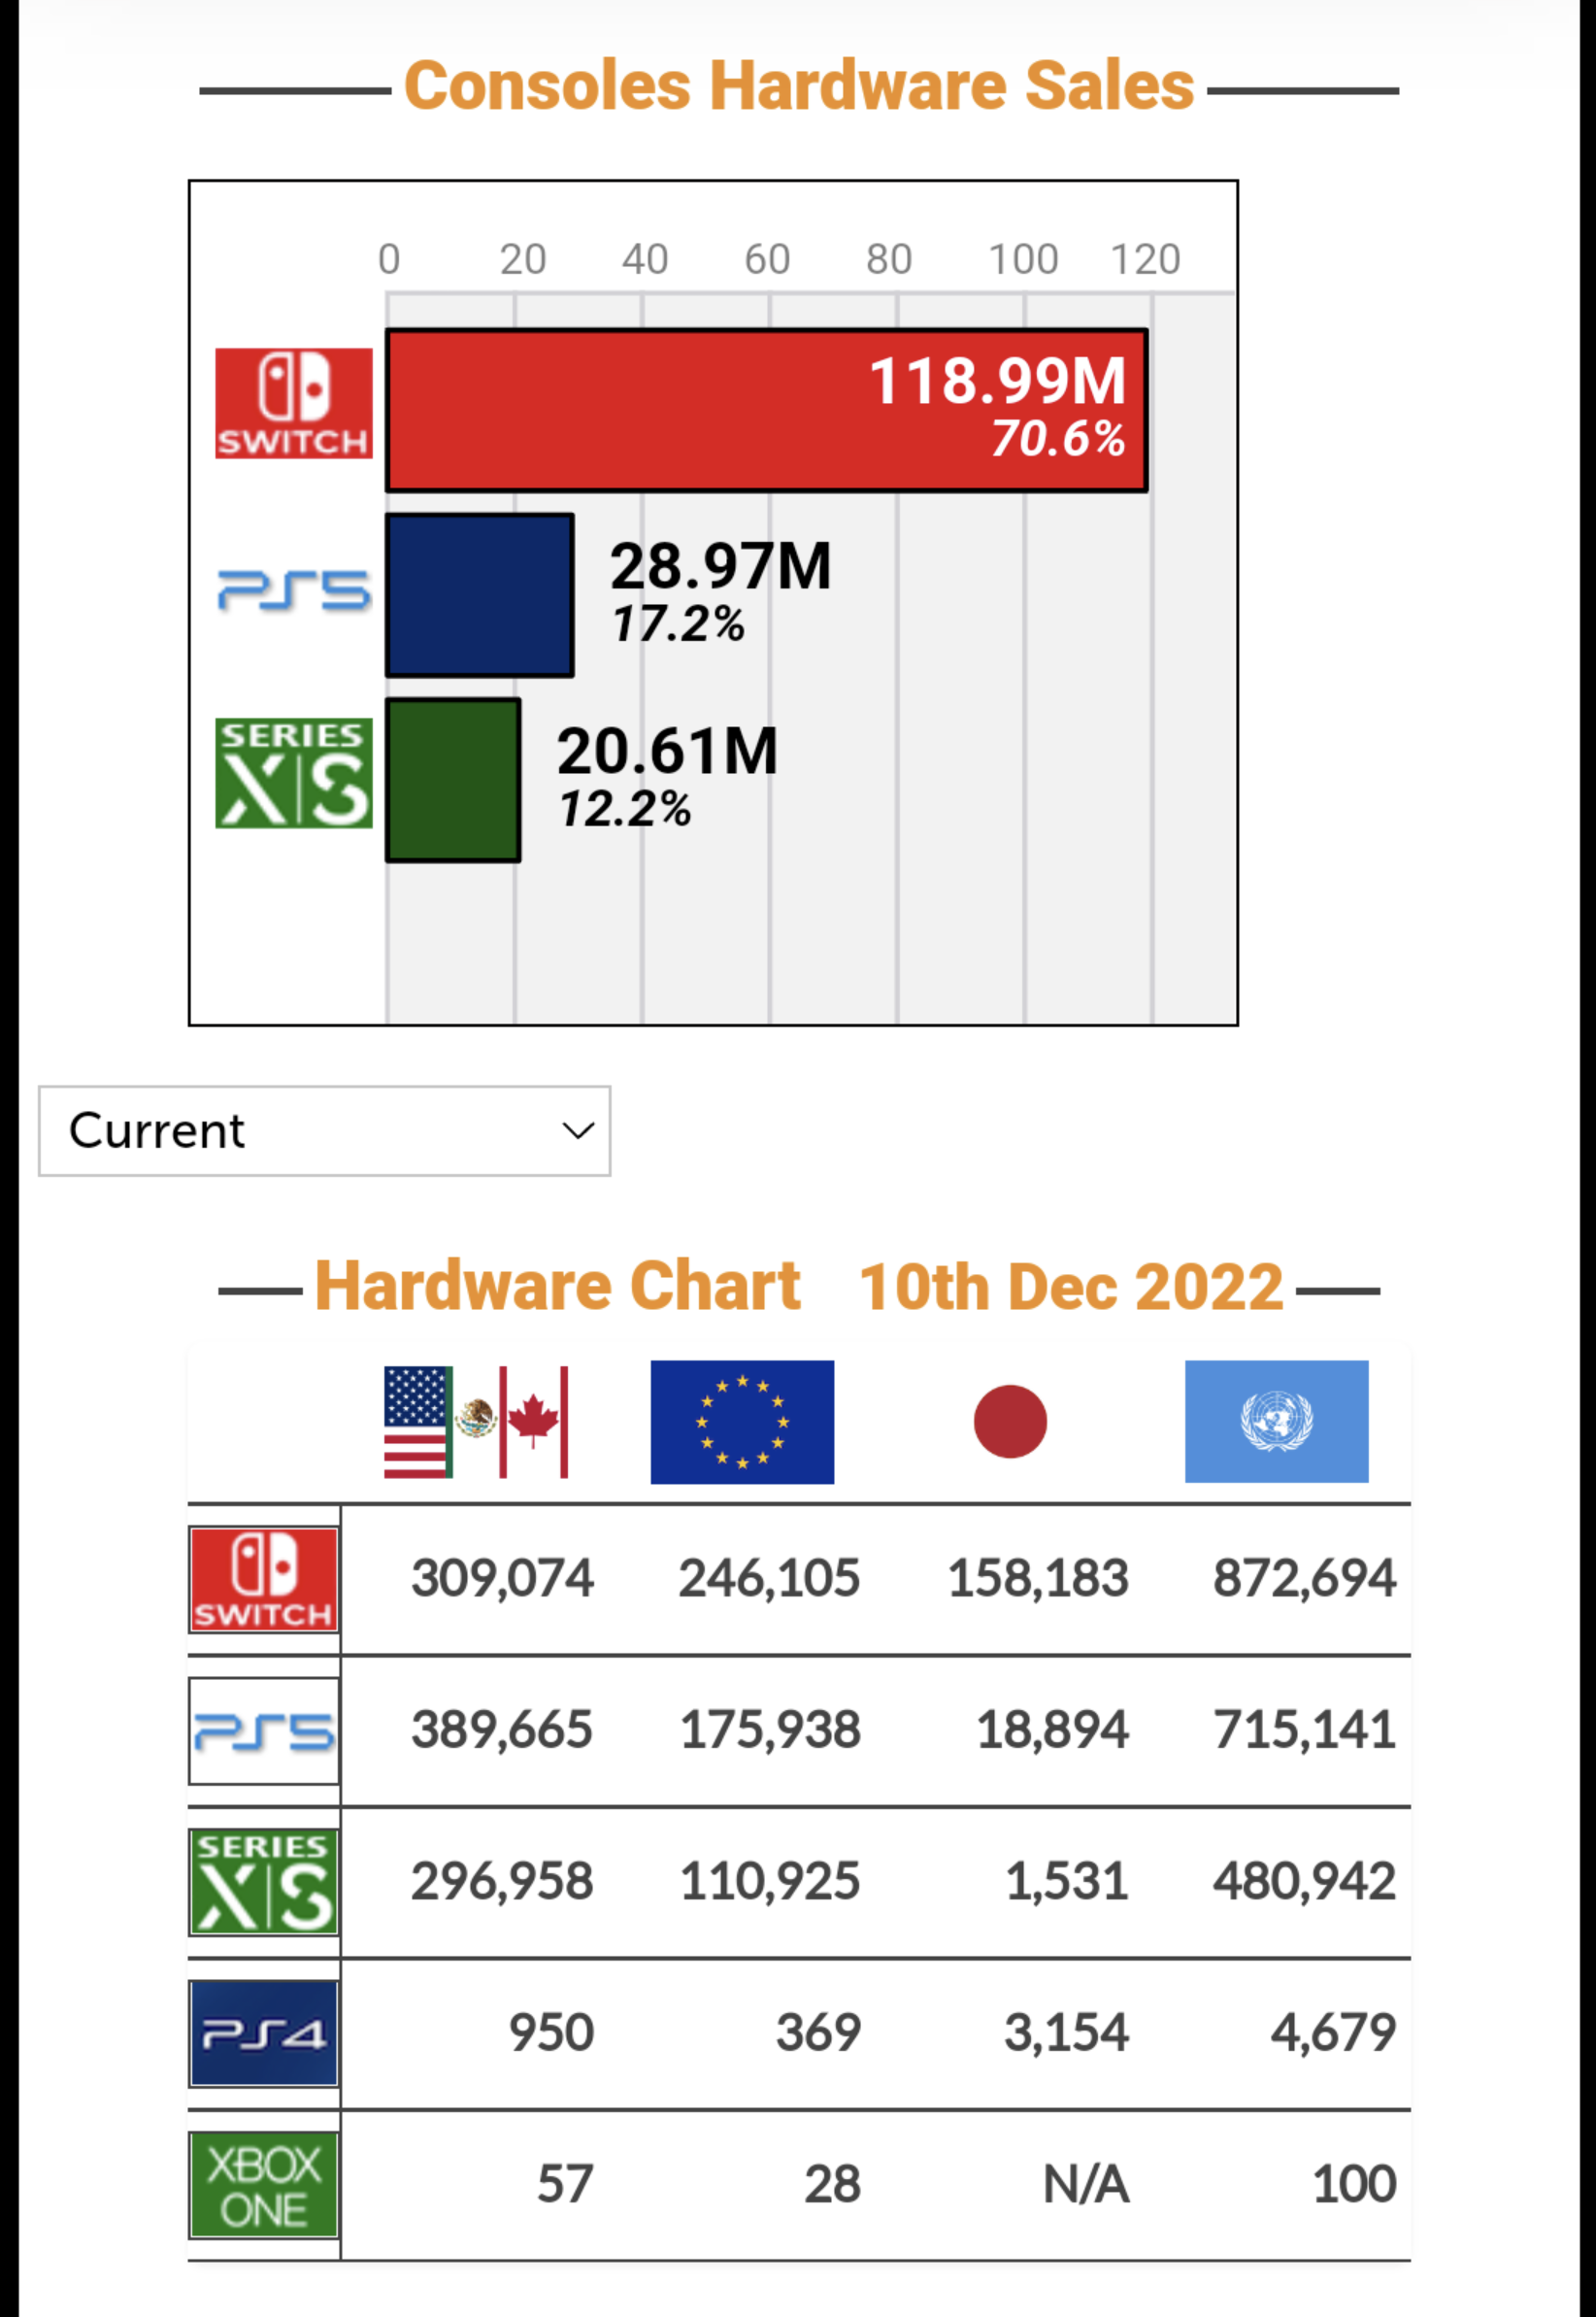Click the Series X|S Japan value 1,531

tap(1067, 1881)
